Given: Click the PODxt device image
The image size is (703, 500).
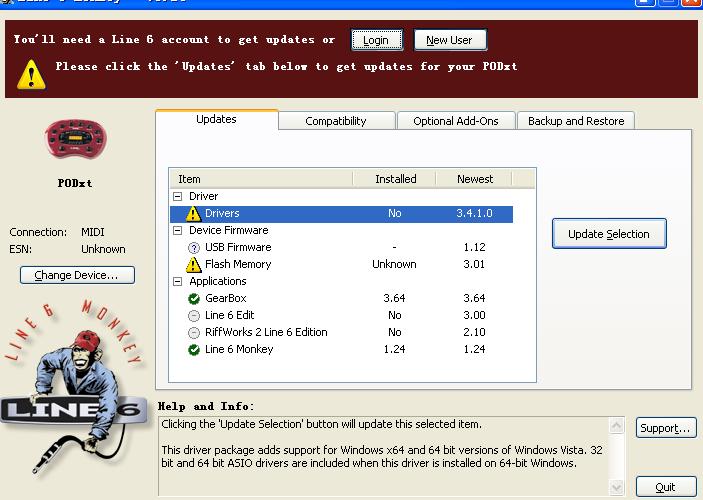Looking at the screenshot, I should click(75, 141).
